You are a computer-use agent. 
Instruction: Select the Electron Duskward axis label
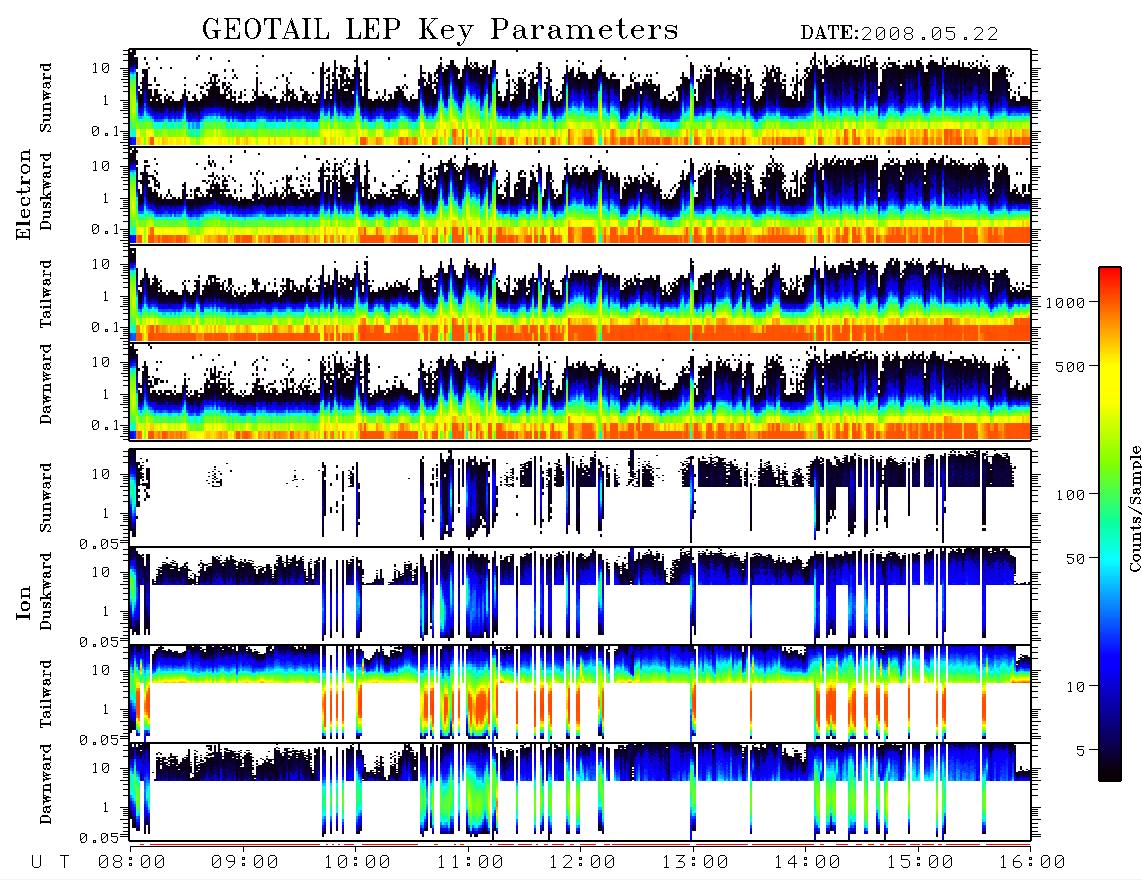(46, 192)
